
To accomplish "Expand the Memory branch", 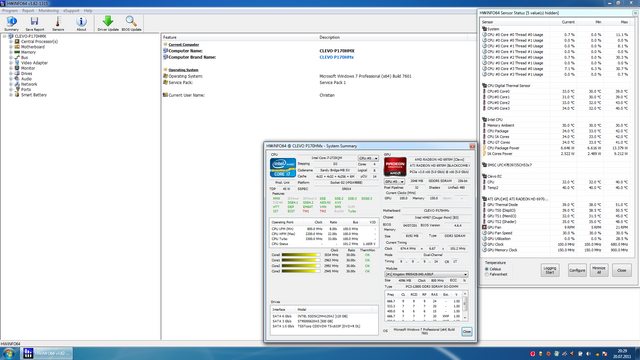I will tap(11, 52).
